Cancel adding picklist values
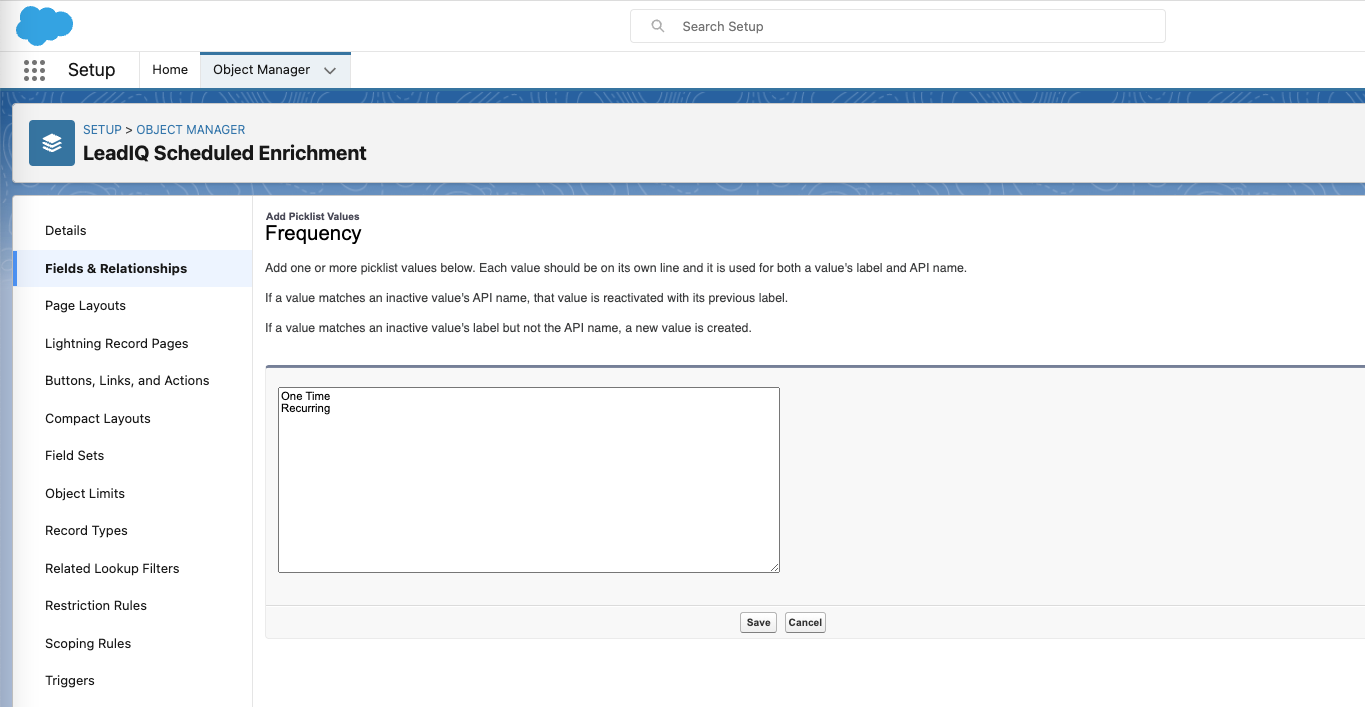 805,622
